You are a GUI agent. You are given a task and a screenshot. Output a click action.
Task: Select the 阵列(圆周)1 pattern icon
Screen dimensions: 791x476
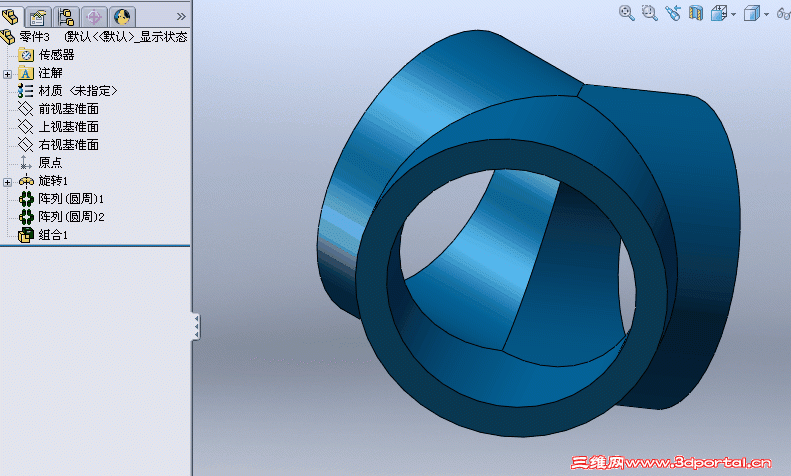[26, 199]
